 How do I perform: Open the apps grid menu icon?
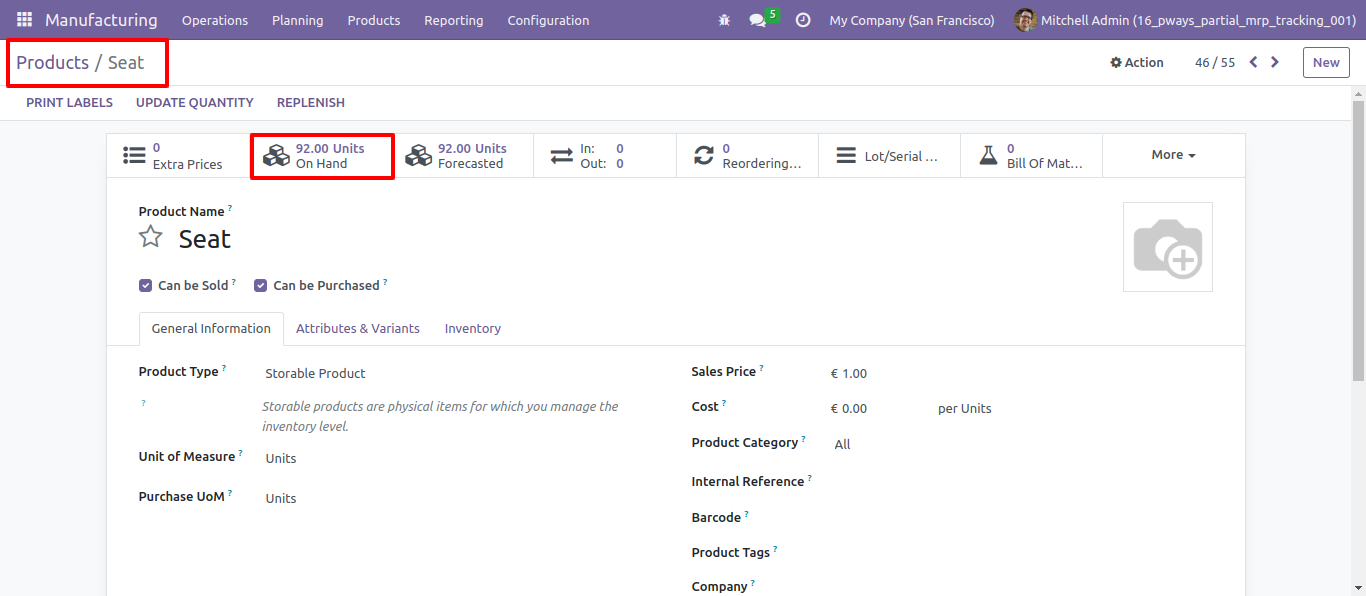[24, 20]
